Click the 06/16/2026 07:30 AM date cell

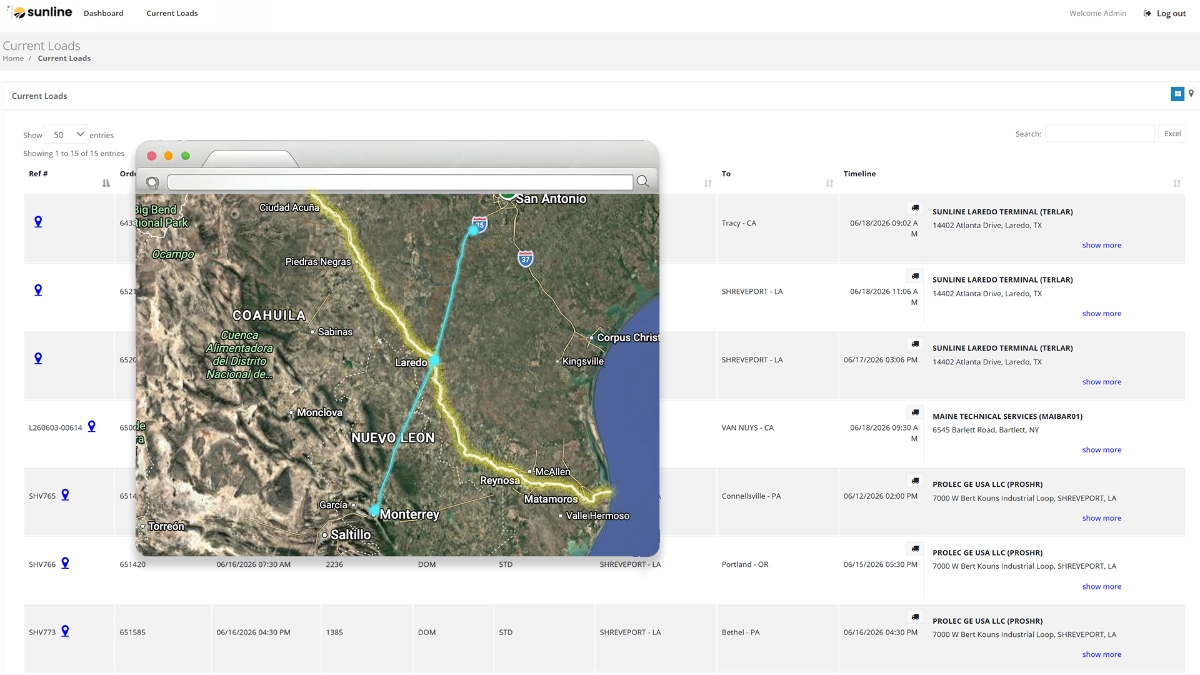(x=254, y=564)
